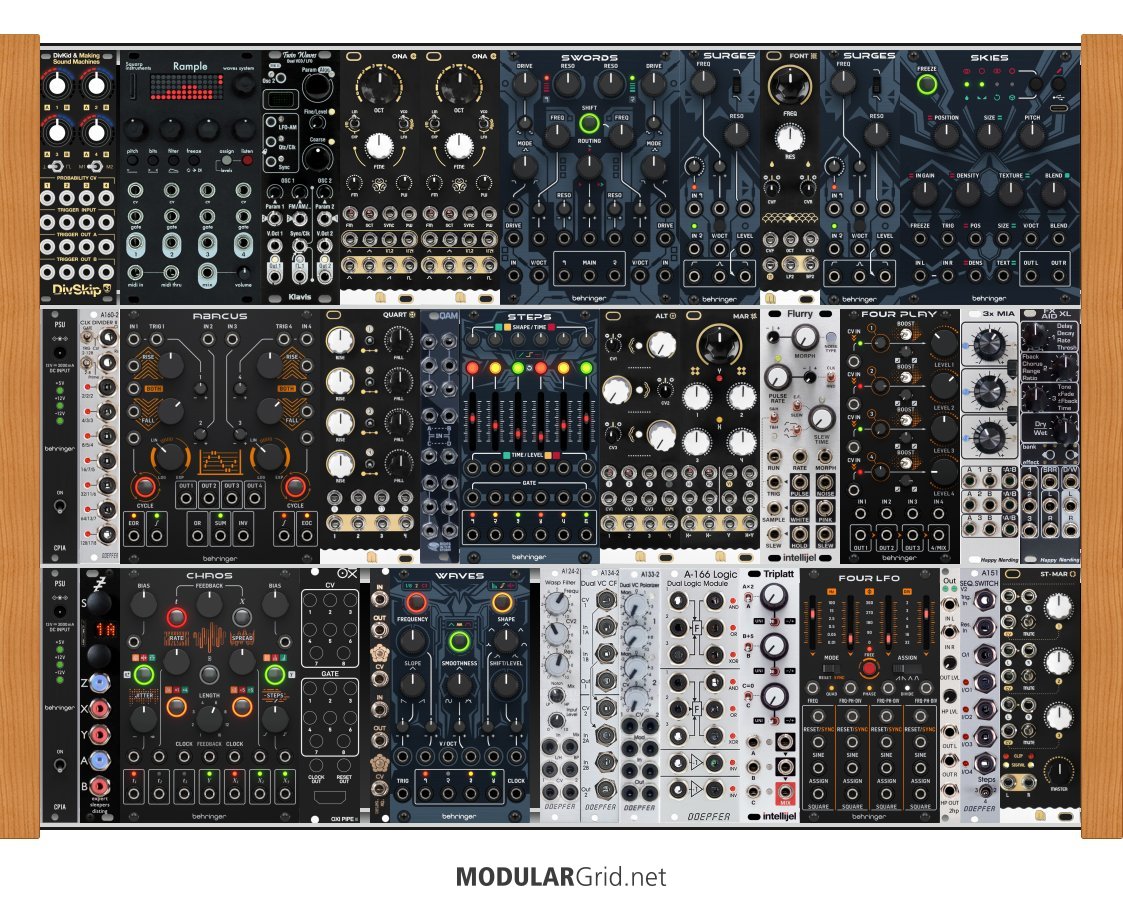Click the Klavis brand label on Twin Waves
The height and width of the screenshot is (898, 1123).
pos(299,296)
